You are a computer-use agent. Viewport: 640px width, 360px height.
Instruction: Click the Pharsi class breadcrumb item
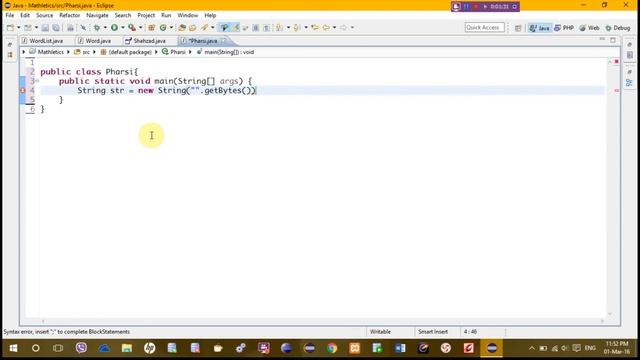(x=174, y=52)
